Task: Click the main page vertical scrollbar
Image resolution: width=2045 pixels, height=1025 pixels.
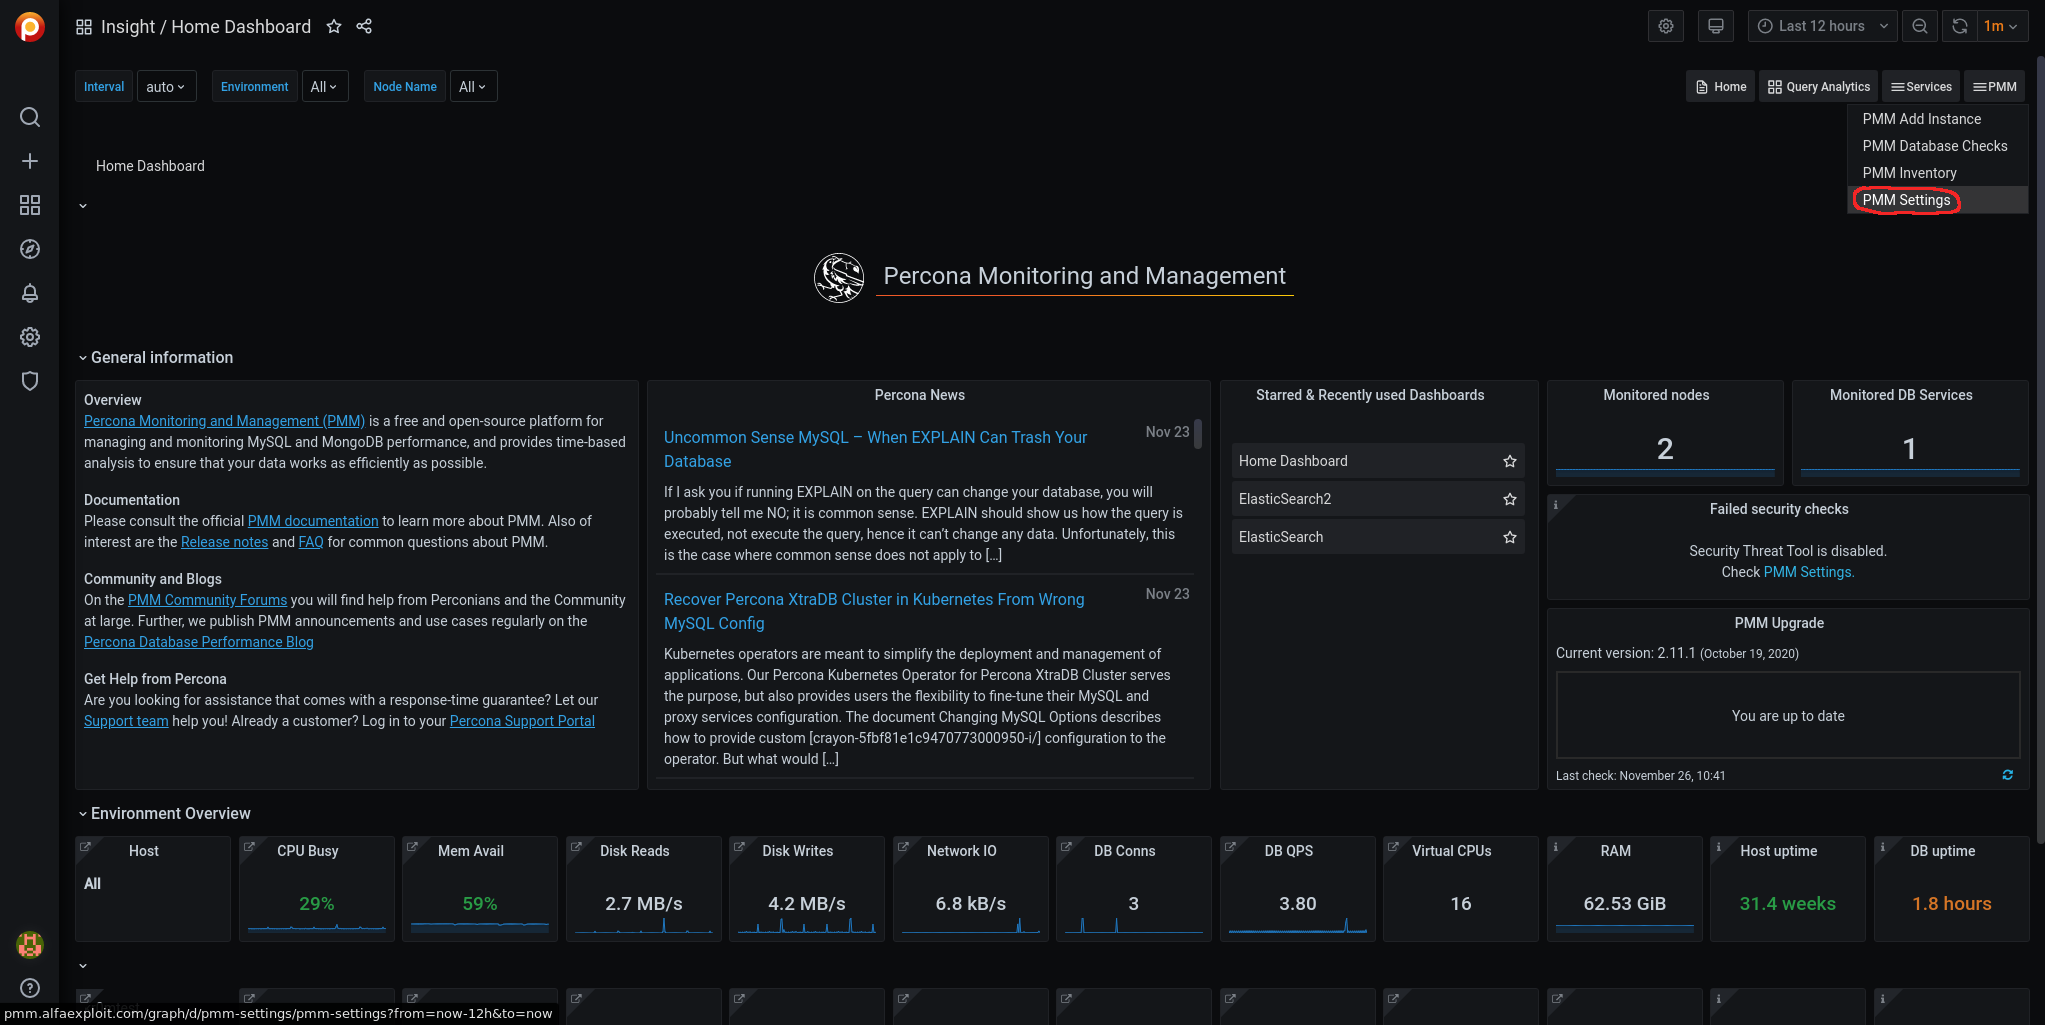Action: (x=2039, y=450)
